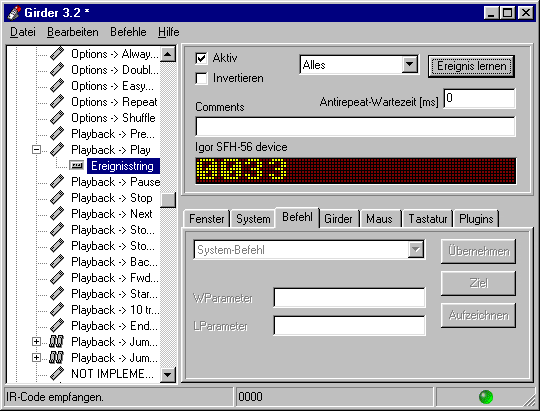Expand the last Playback -> Jum... node
This screenshot has width=540, height=411.
pyautogui.click(x=36, y=358)
